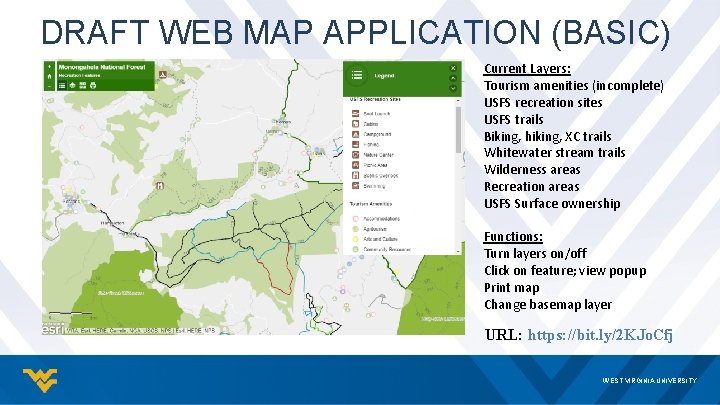Screen dimensions: 720x405
Task: Click the 'USFS Recreation Sites' legend heading
Action: click(375, 99)
